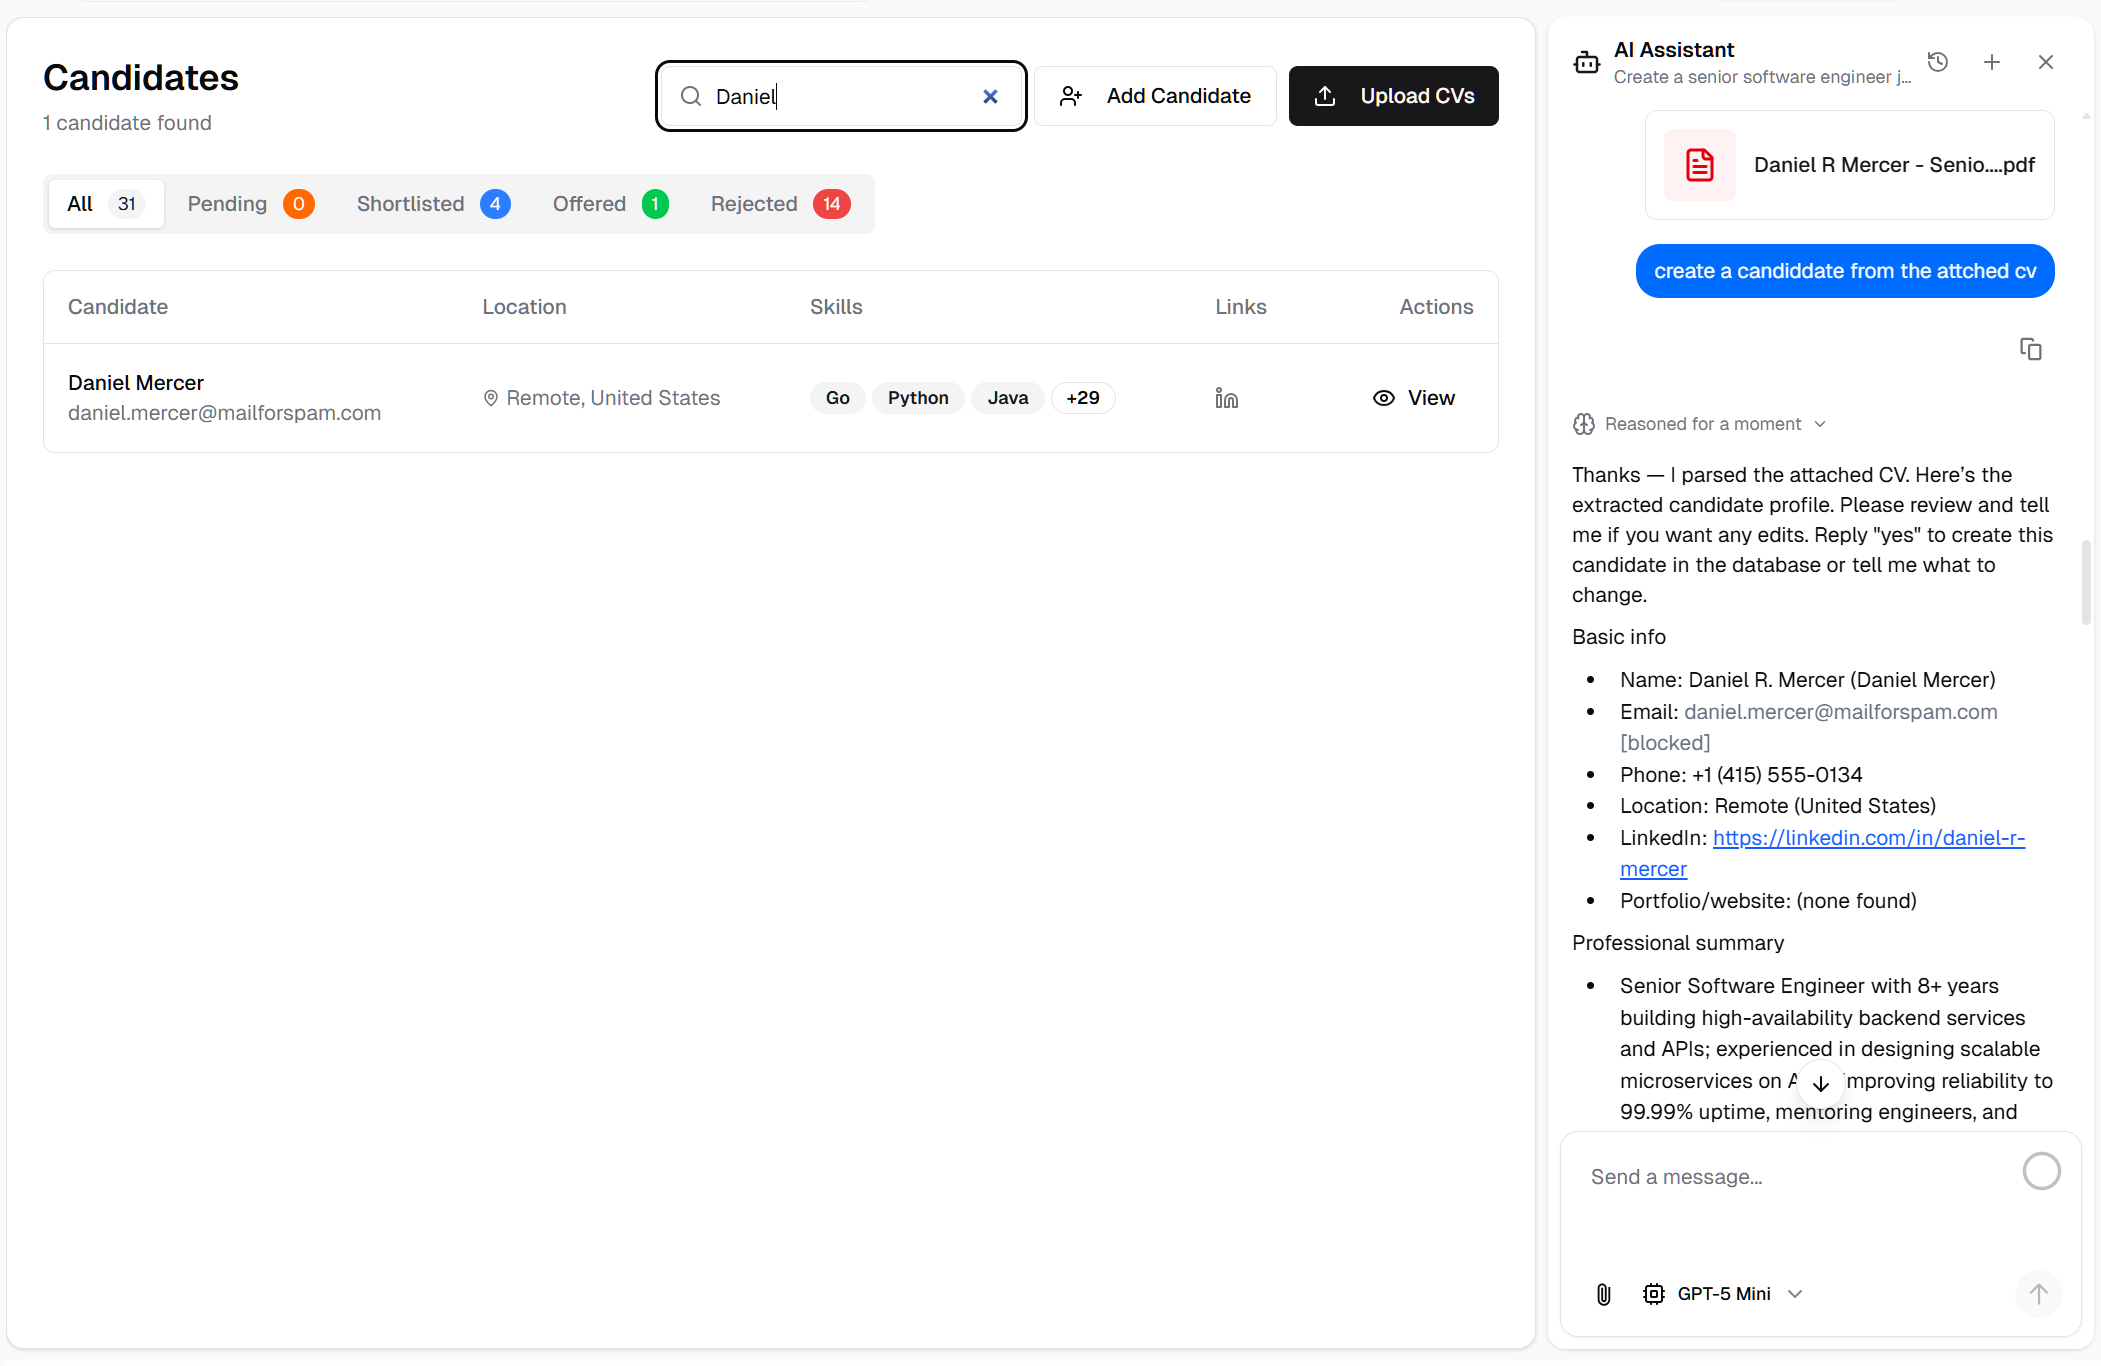Open the attached Daniel R Mercer PDF file
This screenshot has width=2101, height=1366.
tap(1849, 165)
